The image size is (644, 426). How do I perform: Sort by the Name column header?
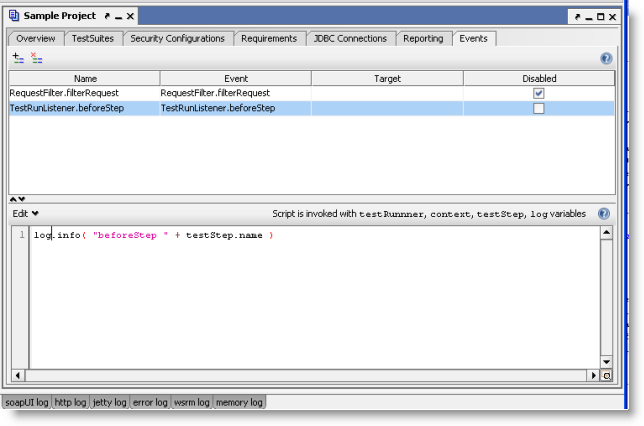[85, 78]
